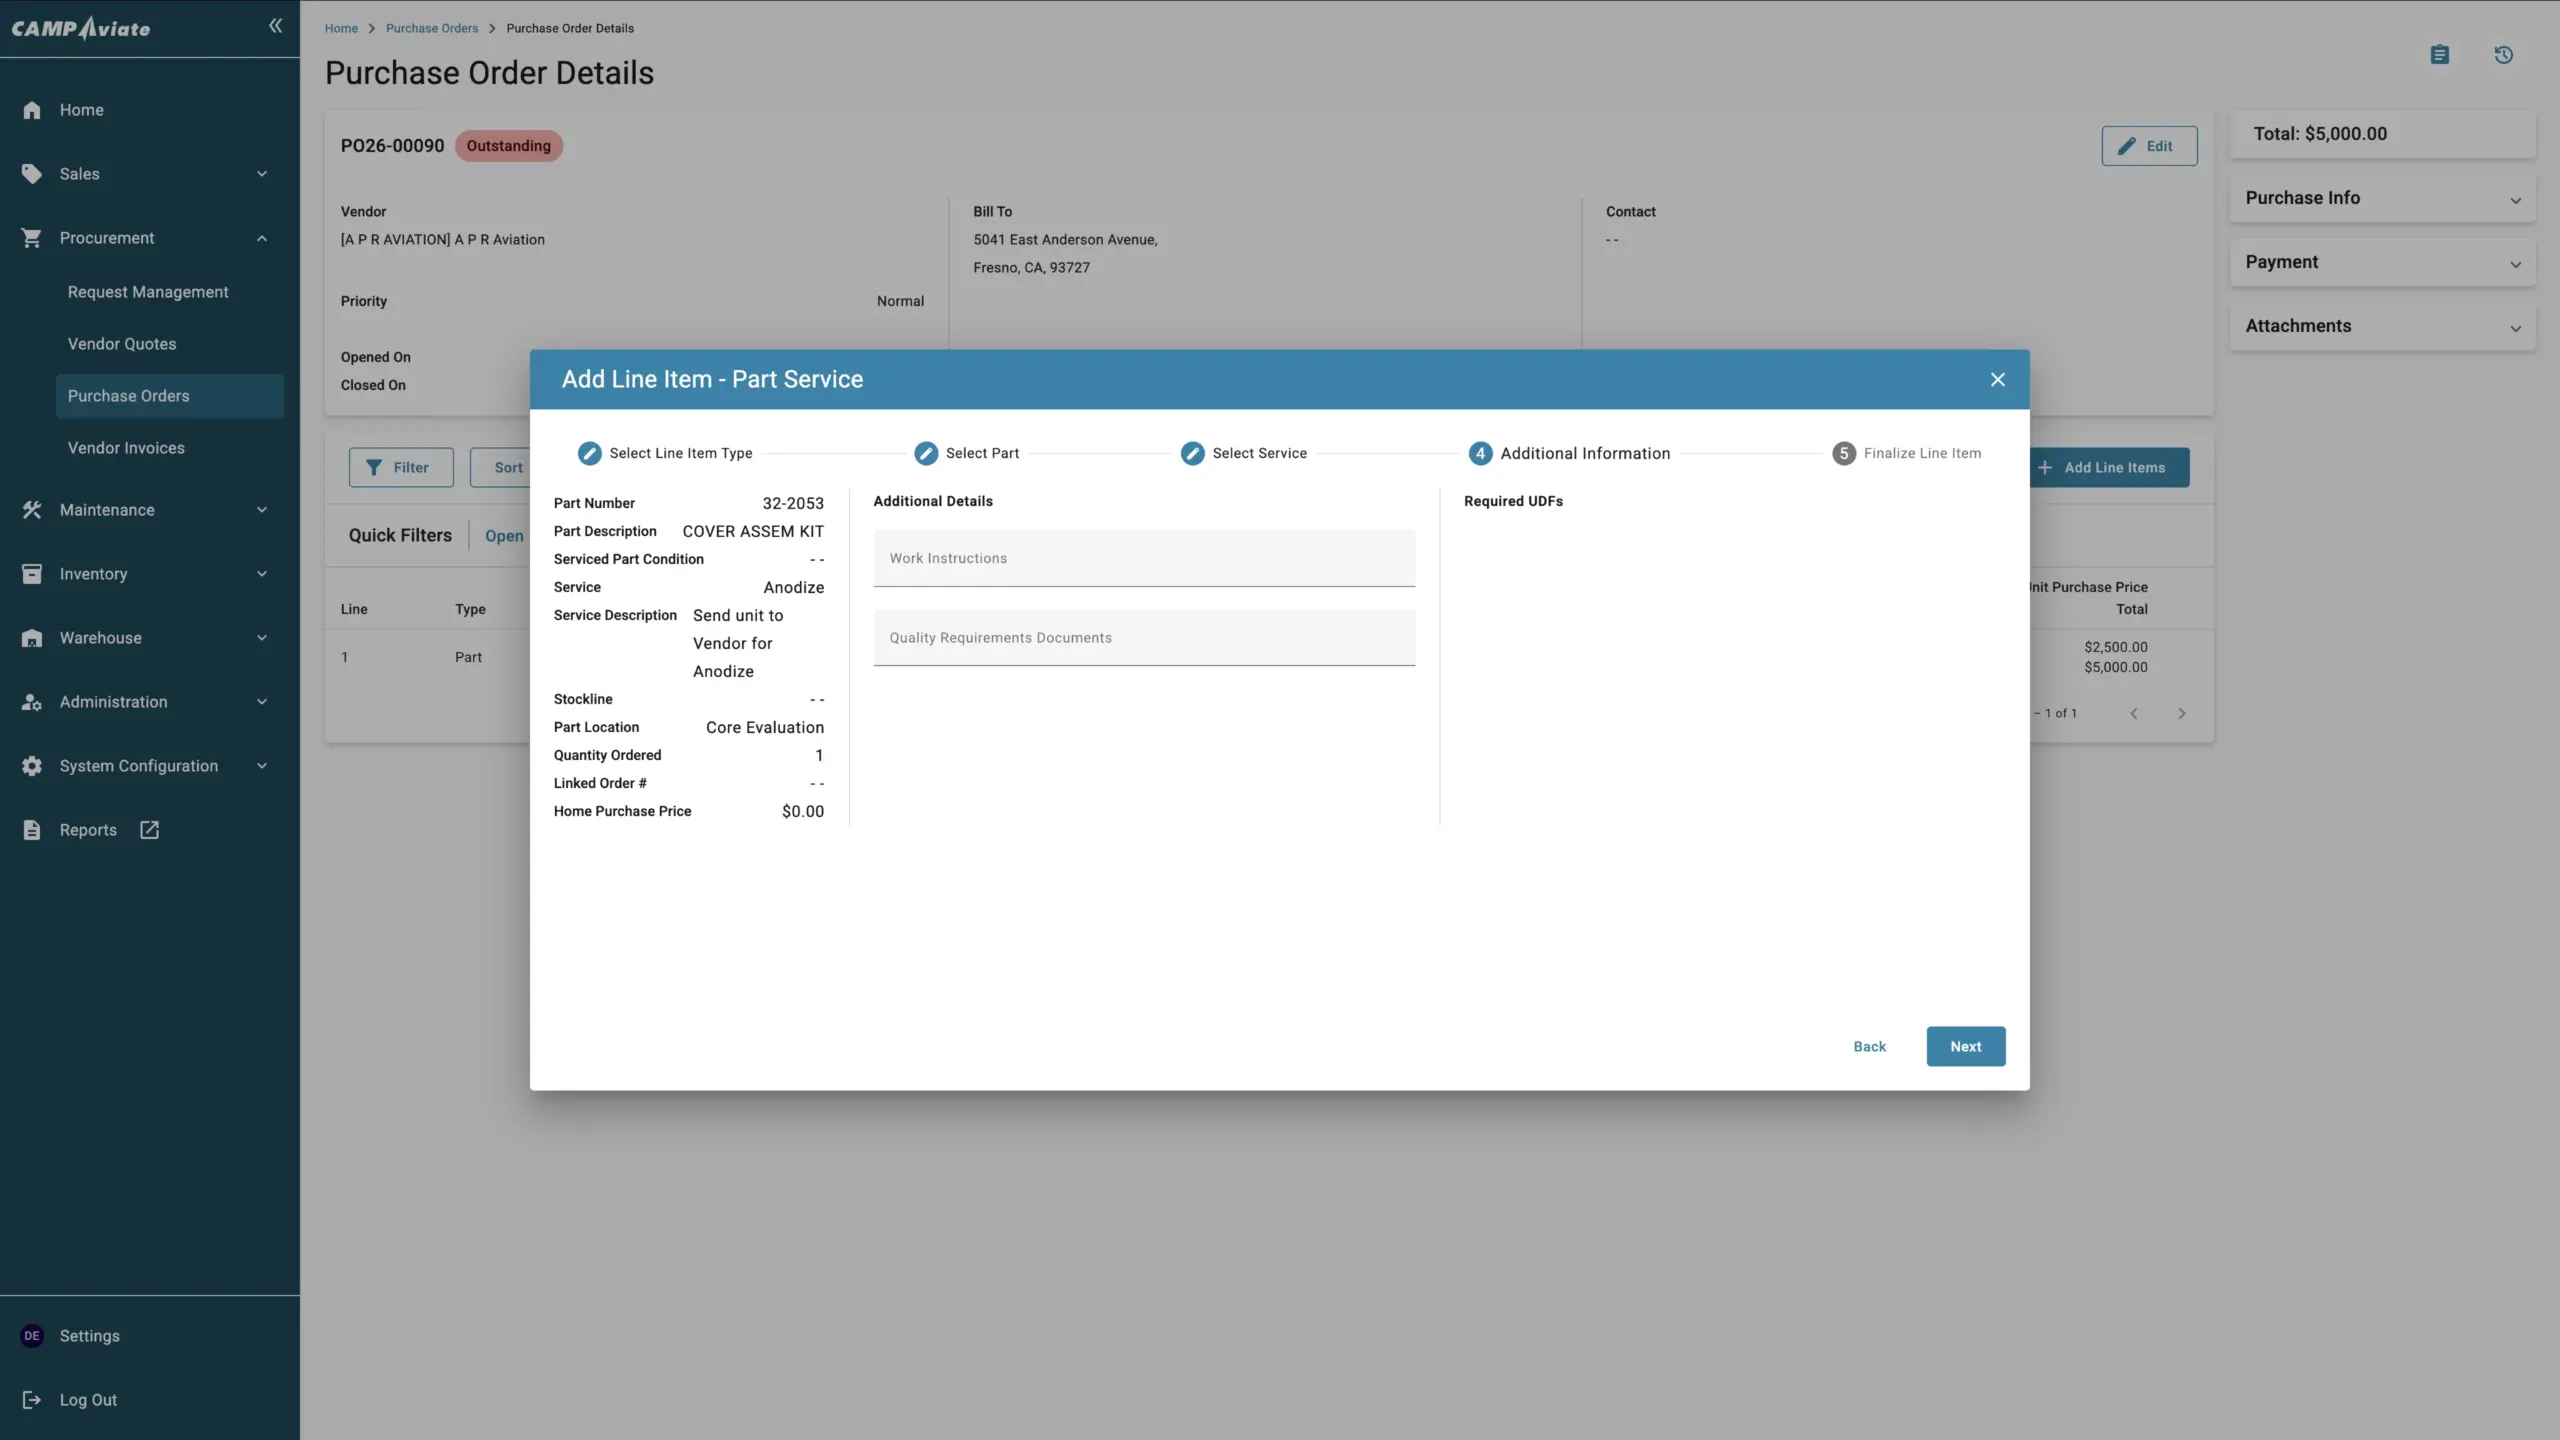The height and width of the screenshot is (1440, 2560).
Task: Click the Select Service step pencil icon
Action: tap(1192, 453)
